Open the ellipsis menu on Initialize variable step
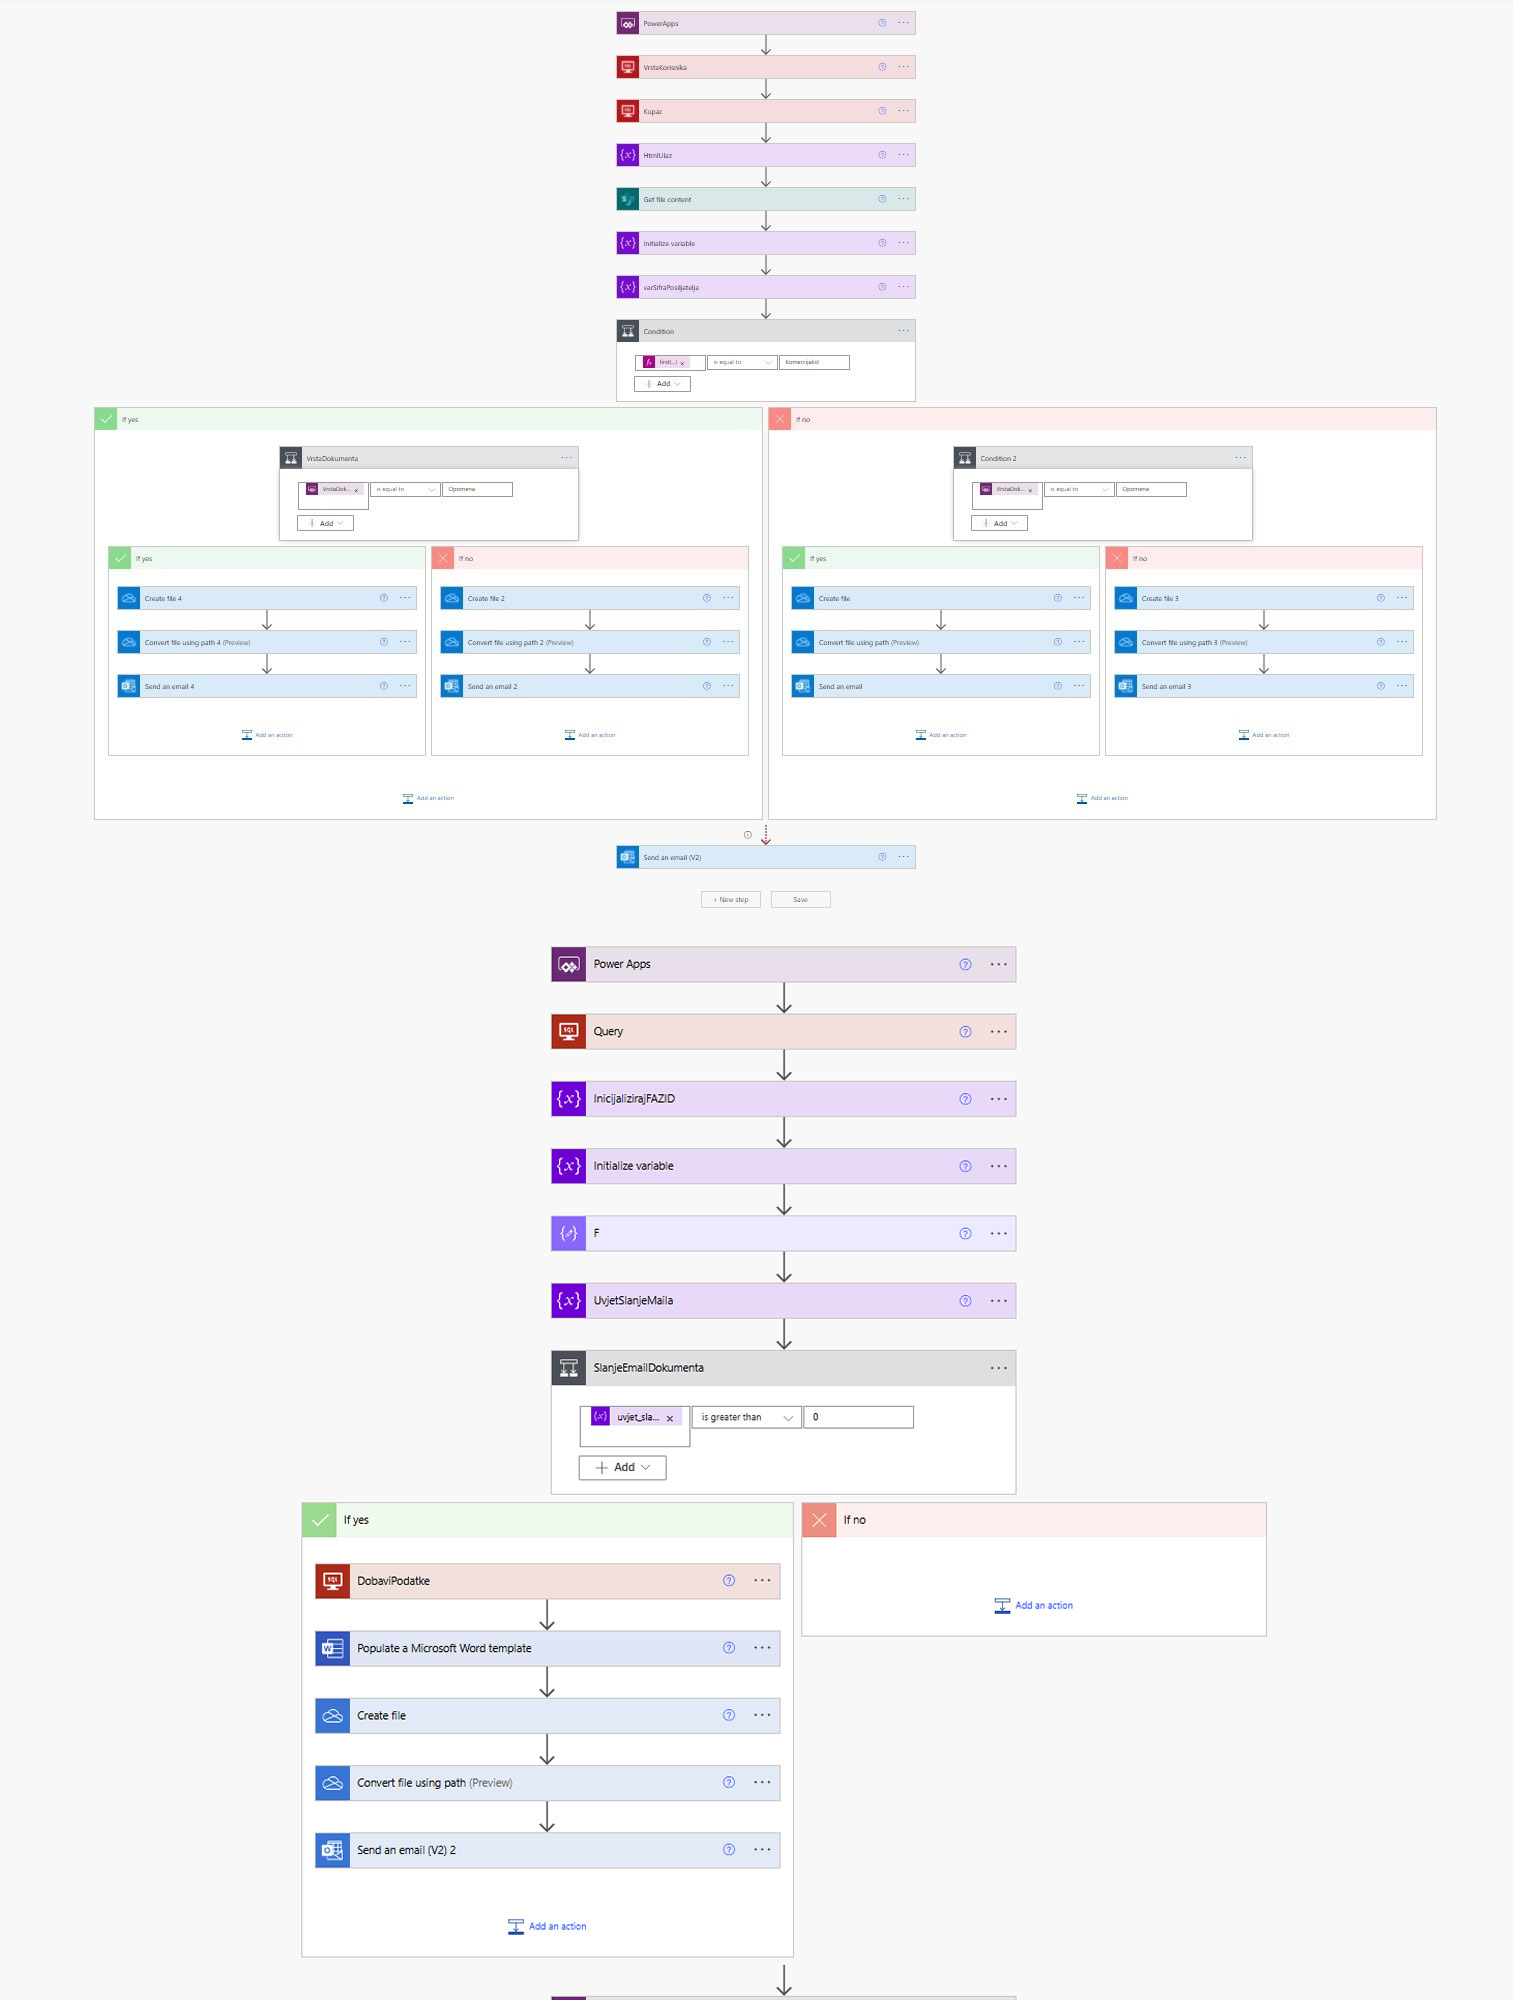The height and width of the screenshot is (2000, 1513). coord(998,1166)
